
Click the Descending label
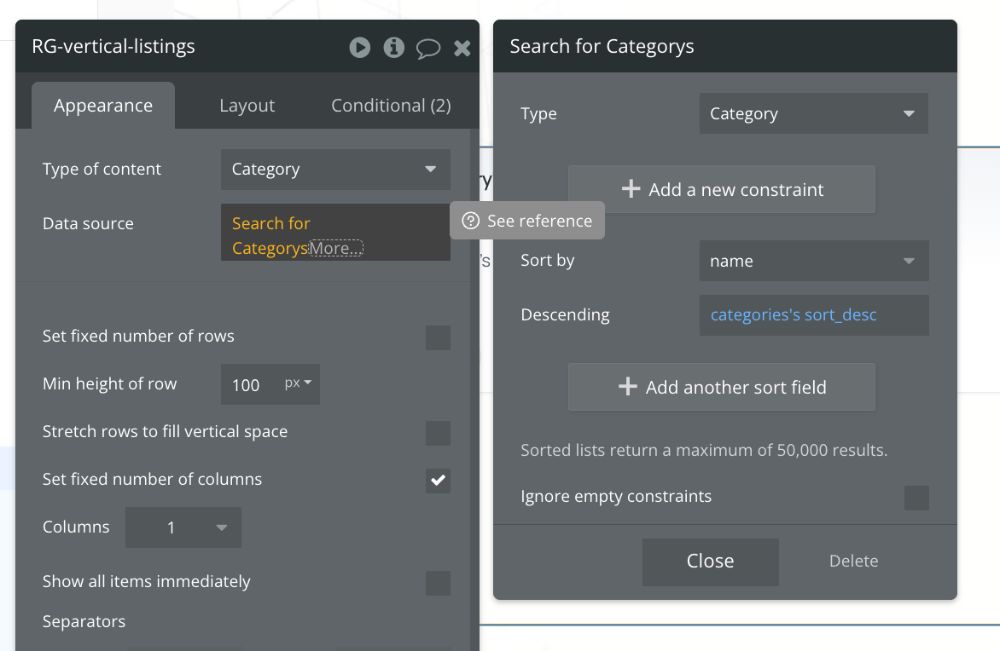coord(565,315)
